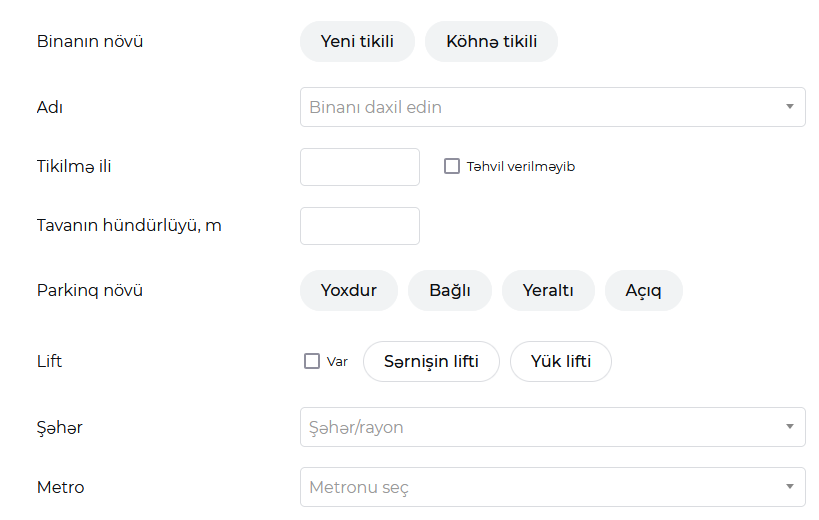This screenshot has height=520, width=819.
Task: Click the Təhvil verilməyib label text
Action: tap(521, 167)
